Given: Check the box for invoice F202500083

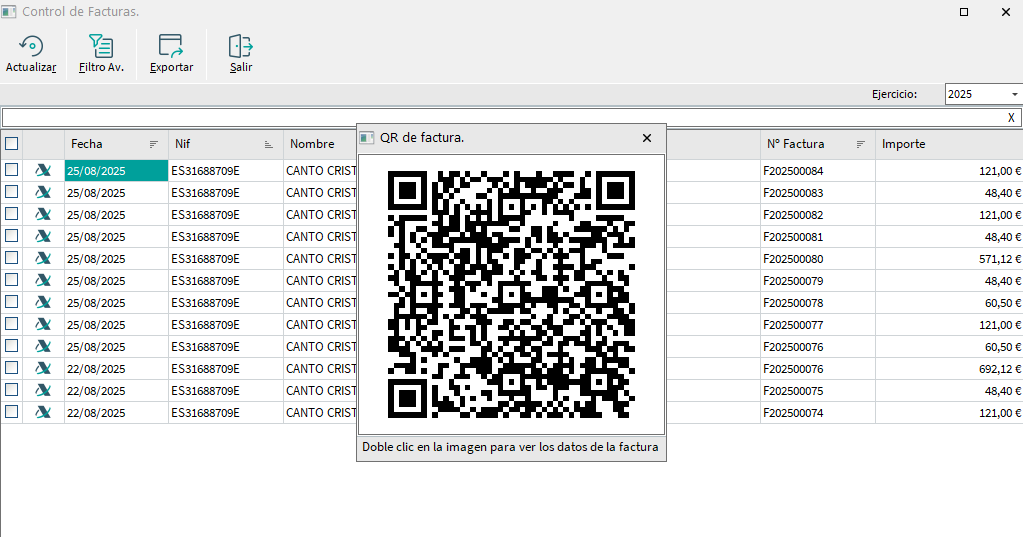Looking at the screenshot, I should pyautogui.click(x=12, y=193).
